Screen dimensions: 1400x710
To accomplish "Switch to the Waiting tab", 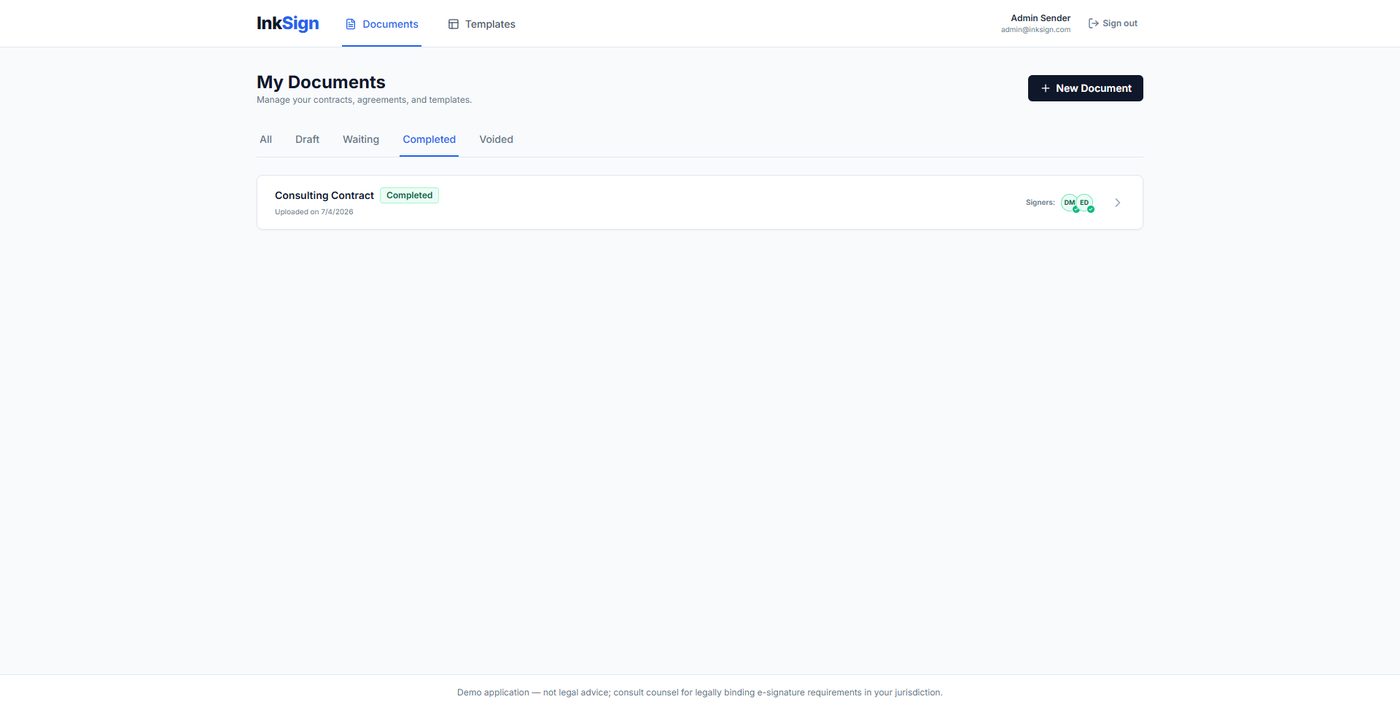I will coord(361,140).
